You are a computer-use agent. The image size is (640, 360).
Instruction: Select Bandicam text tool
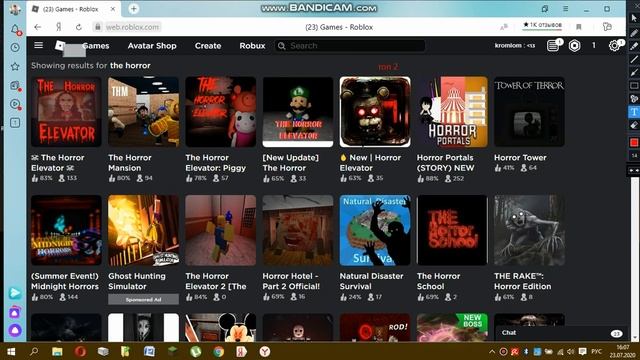pos(634,112)
